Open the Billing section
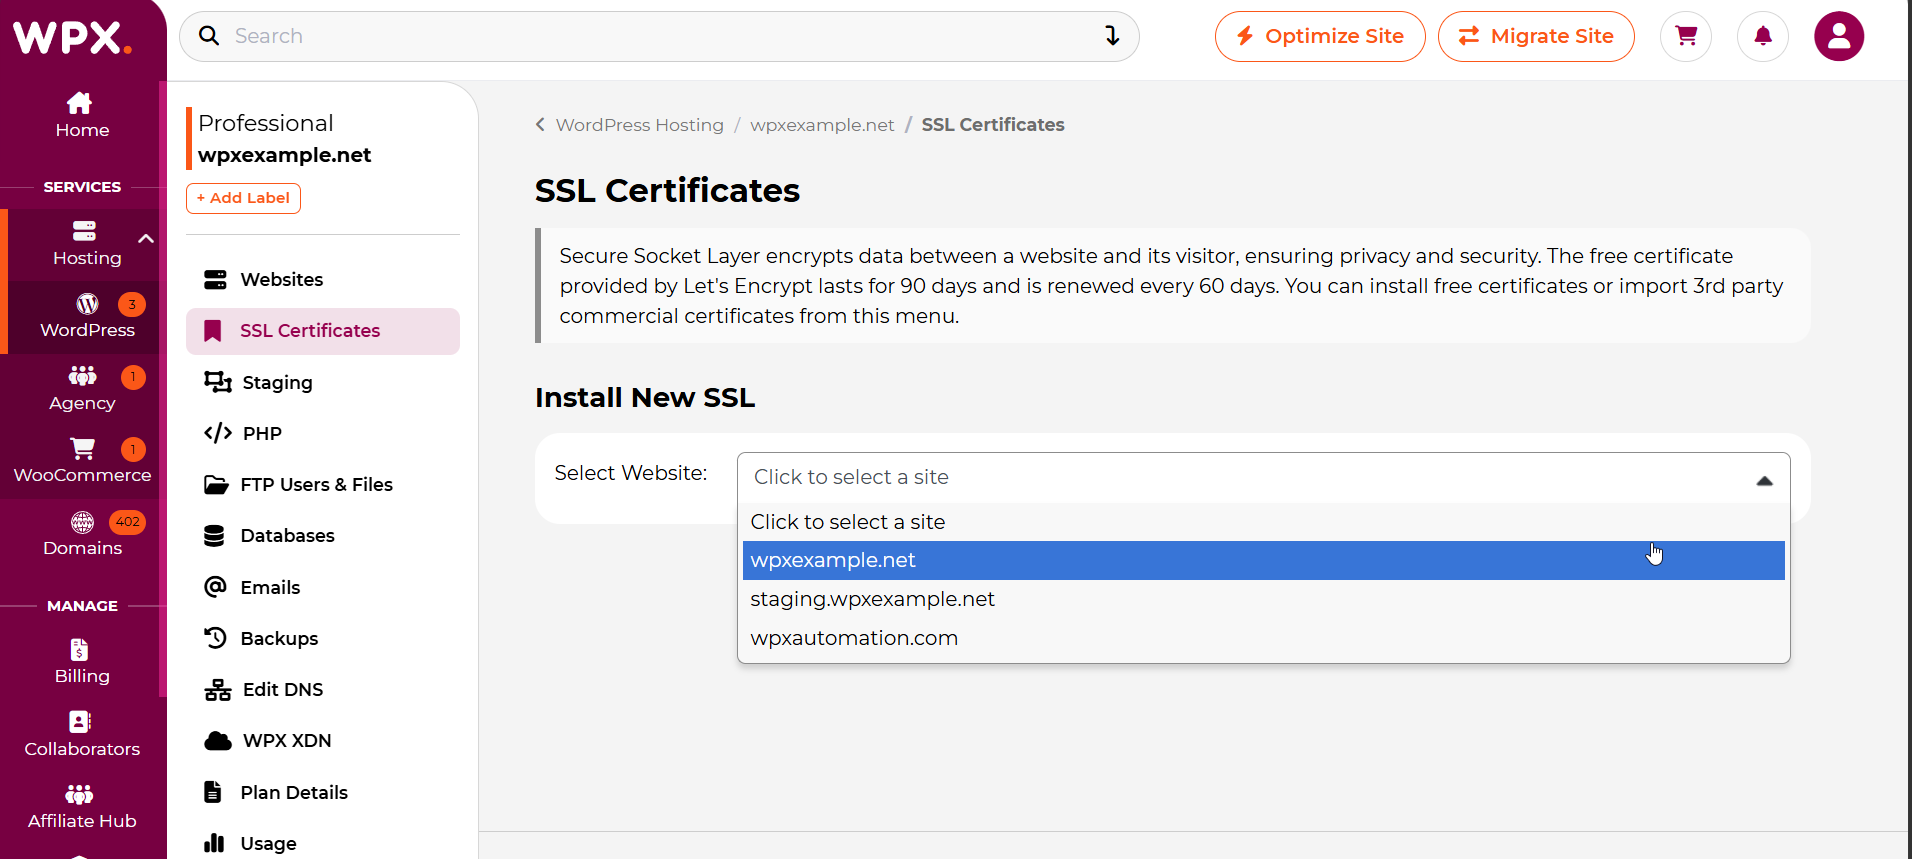 pos(82,662)
